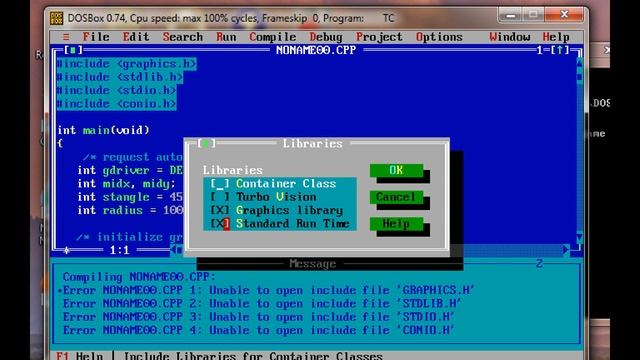Uncheck the Graphics library checkbox
Viewport: 640px width, 360px height.
(x=220, y=211)
